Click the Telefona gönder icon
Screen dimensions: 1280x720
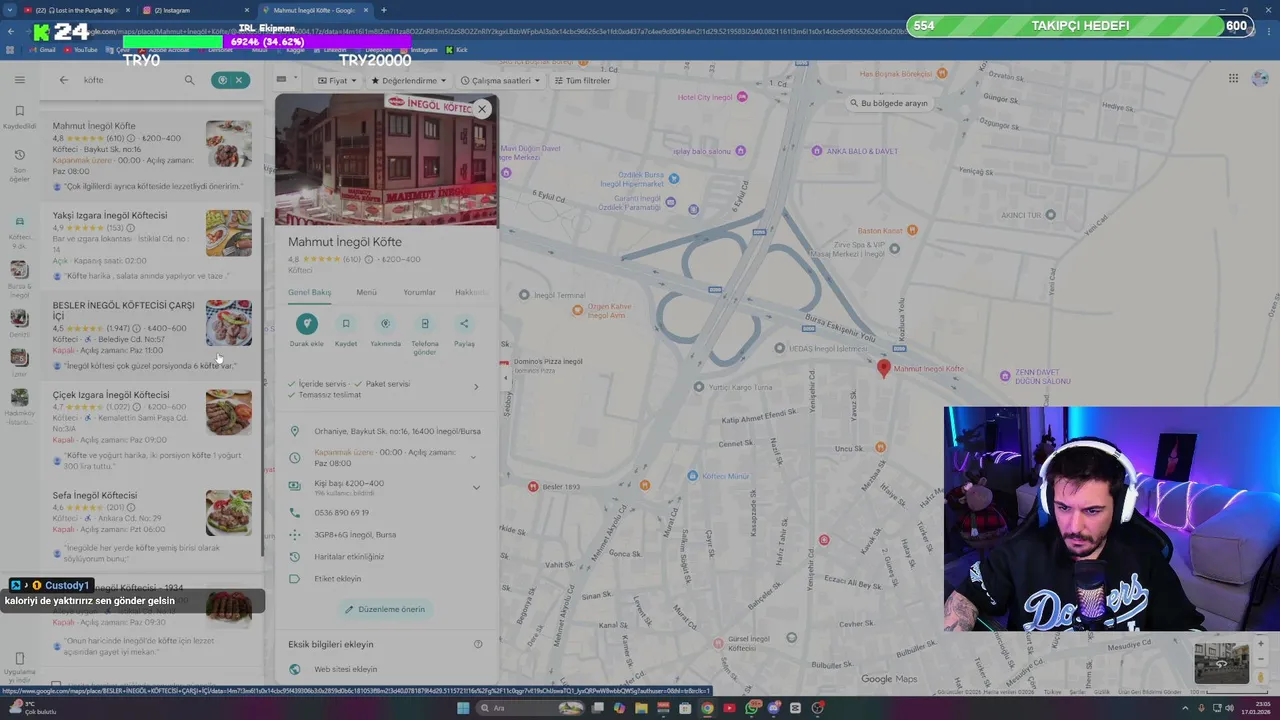click(x=425, y=323)
